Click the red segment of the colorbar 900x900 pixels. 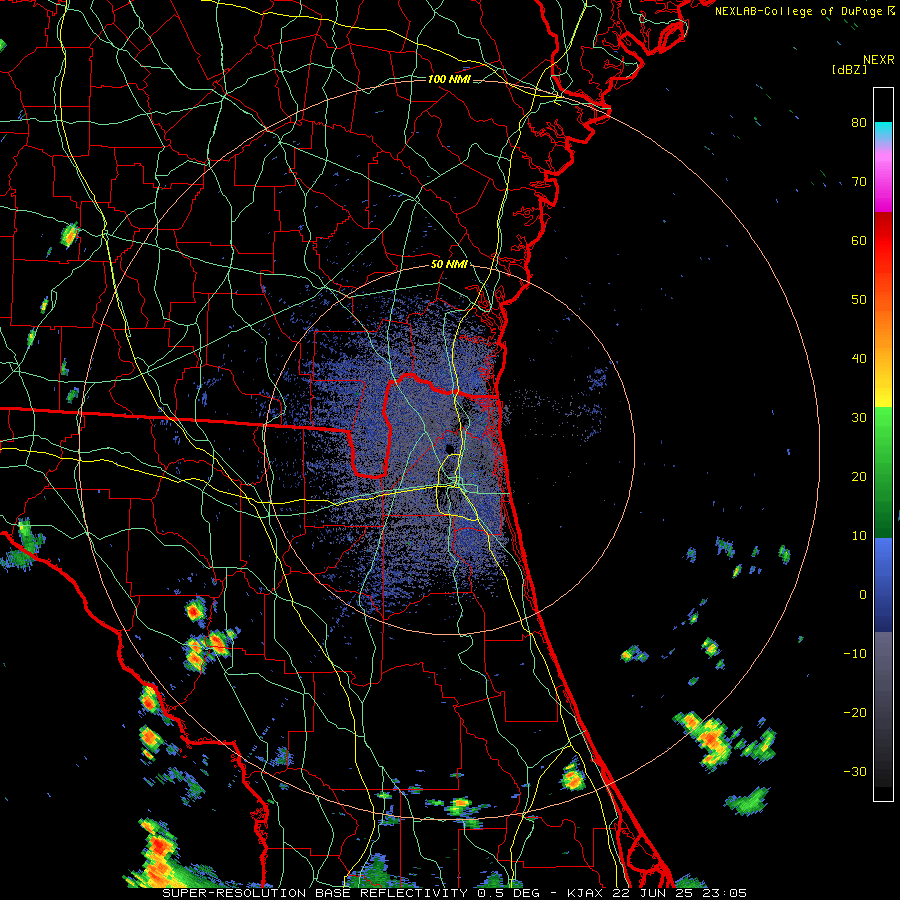(x=883, y=241)
